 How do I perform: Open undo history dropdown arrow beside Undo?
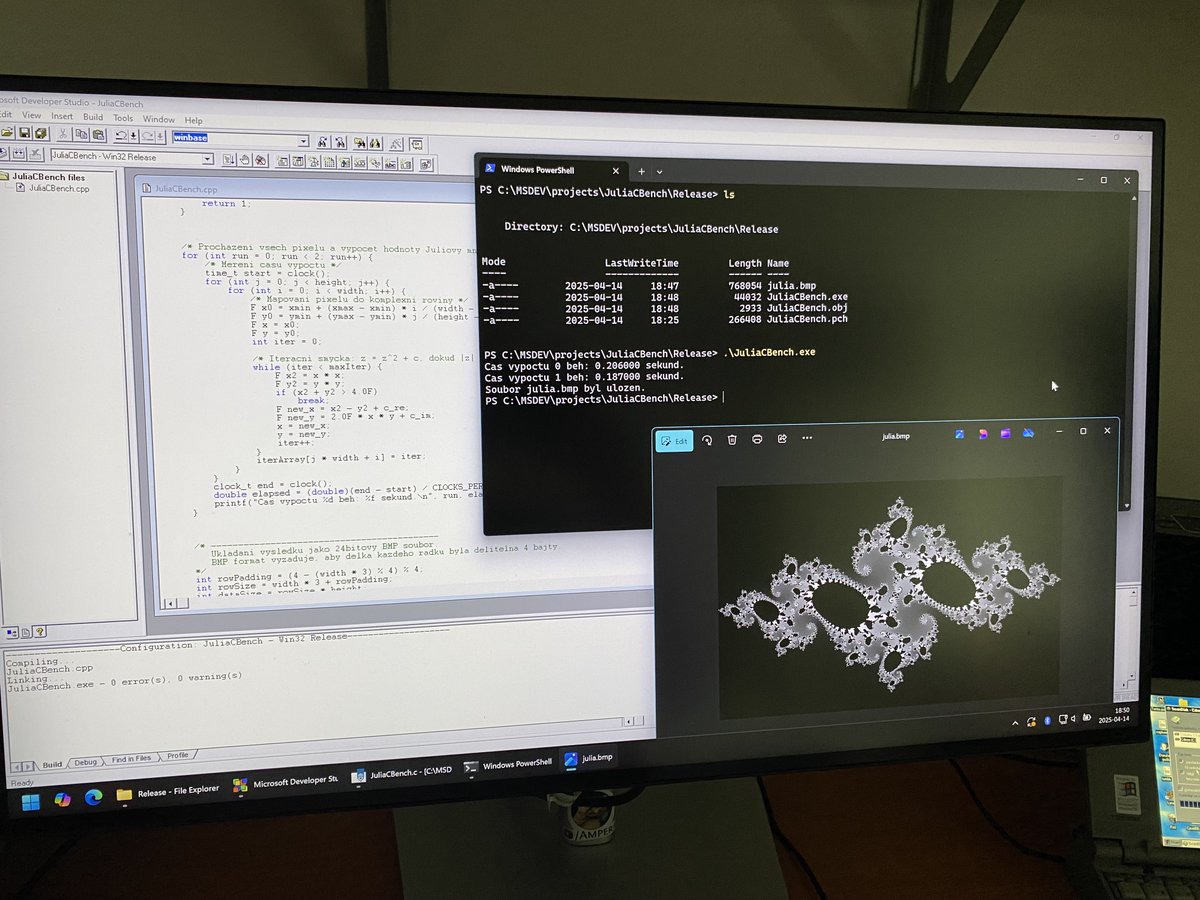coord(133,136)
